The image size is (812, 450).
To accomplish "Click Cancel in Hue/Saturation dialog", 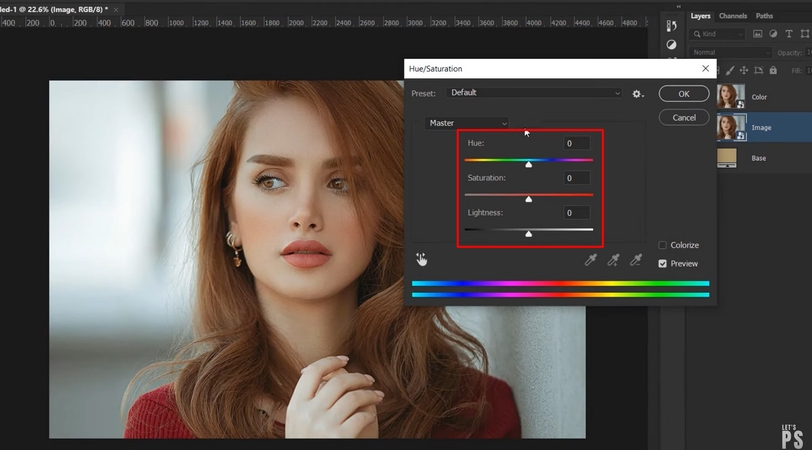I will [x=684, y=118].
